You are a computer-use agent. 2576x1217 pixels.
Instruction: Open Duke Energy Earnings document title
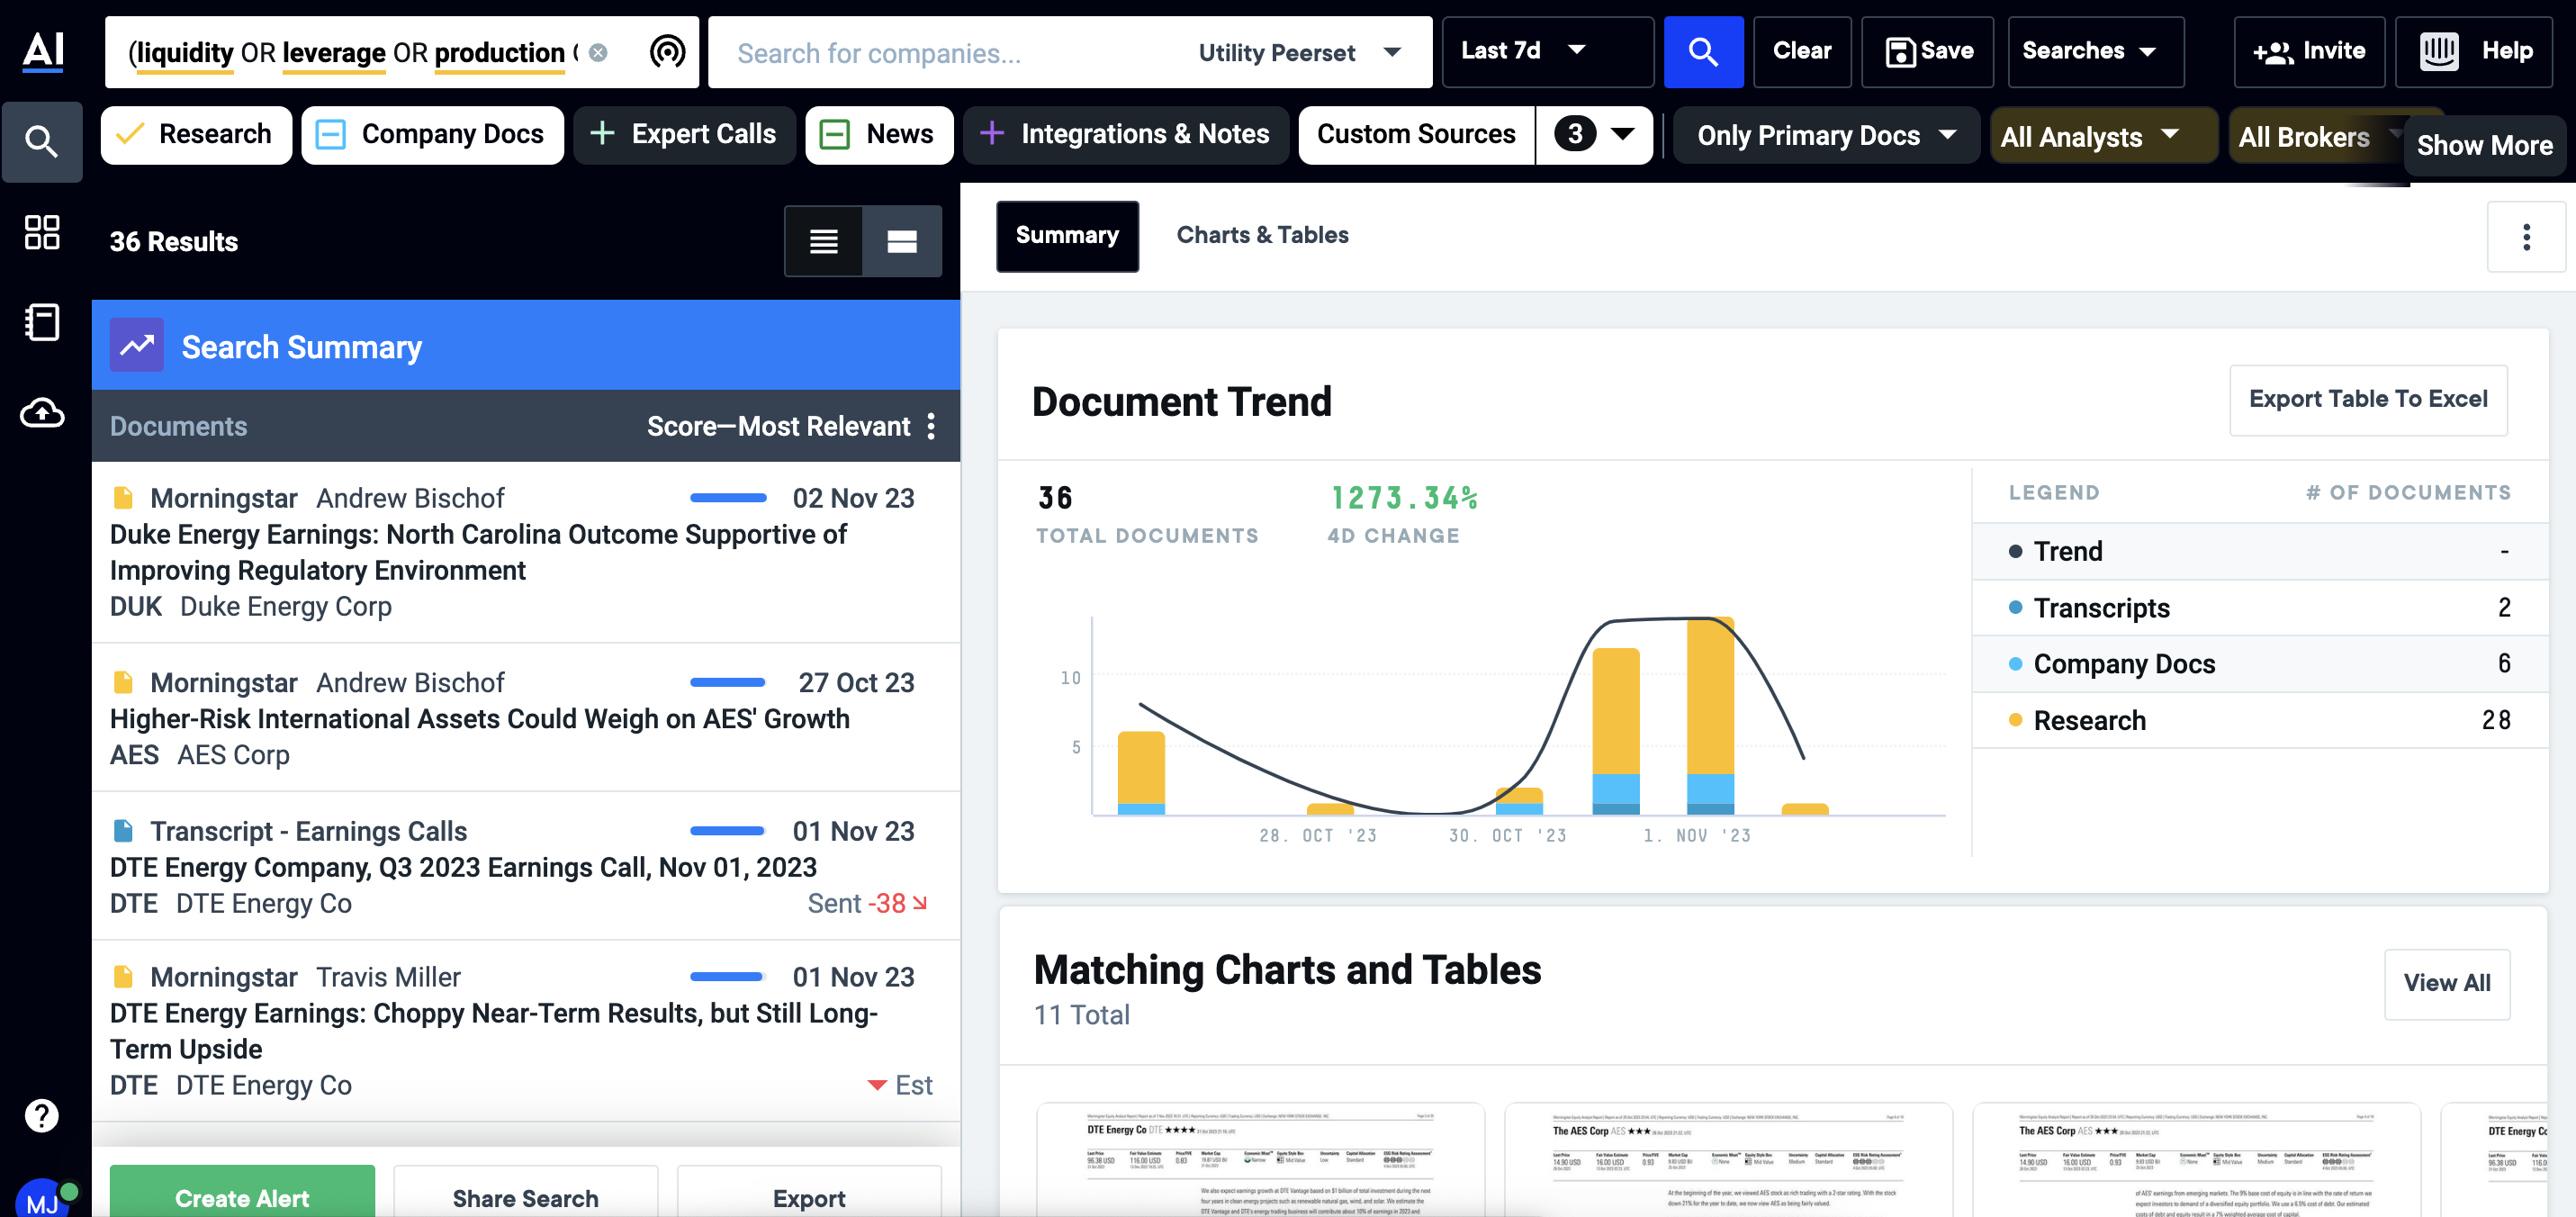478,552
